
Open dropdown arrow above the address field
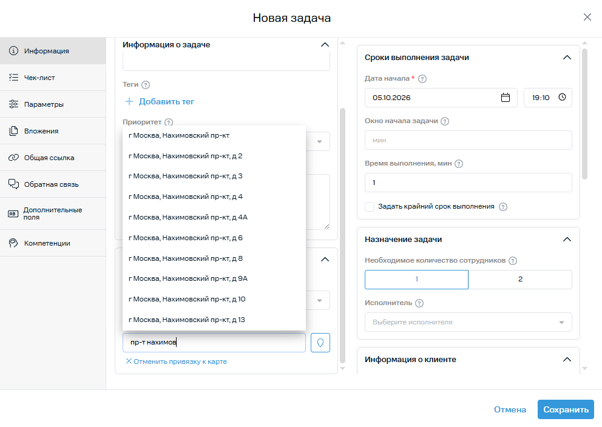click(319, 301)
